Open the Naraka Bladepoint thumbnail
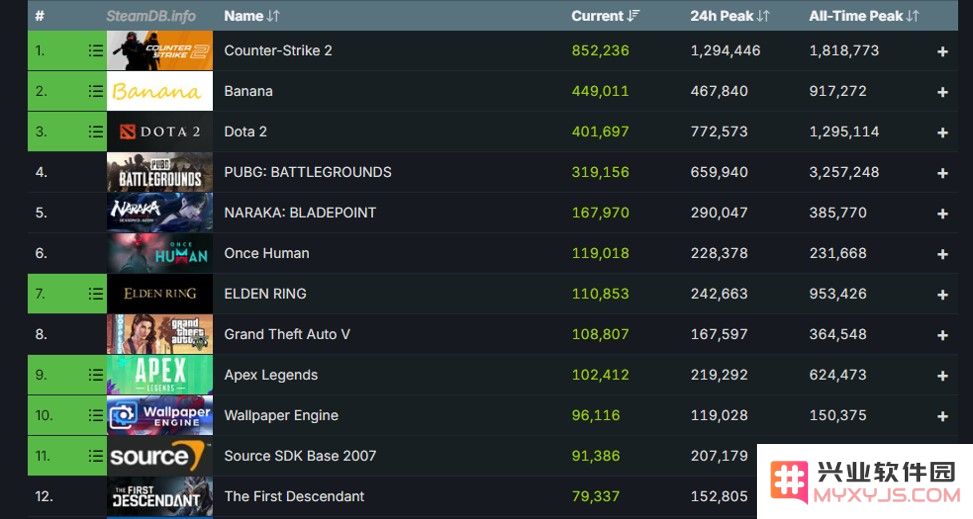The width and height of the screenshot is (973, 519). click(x=159, y=212)
